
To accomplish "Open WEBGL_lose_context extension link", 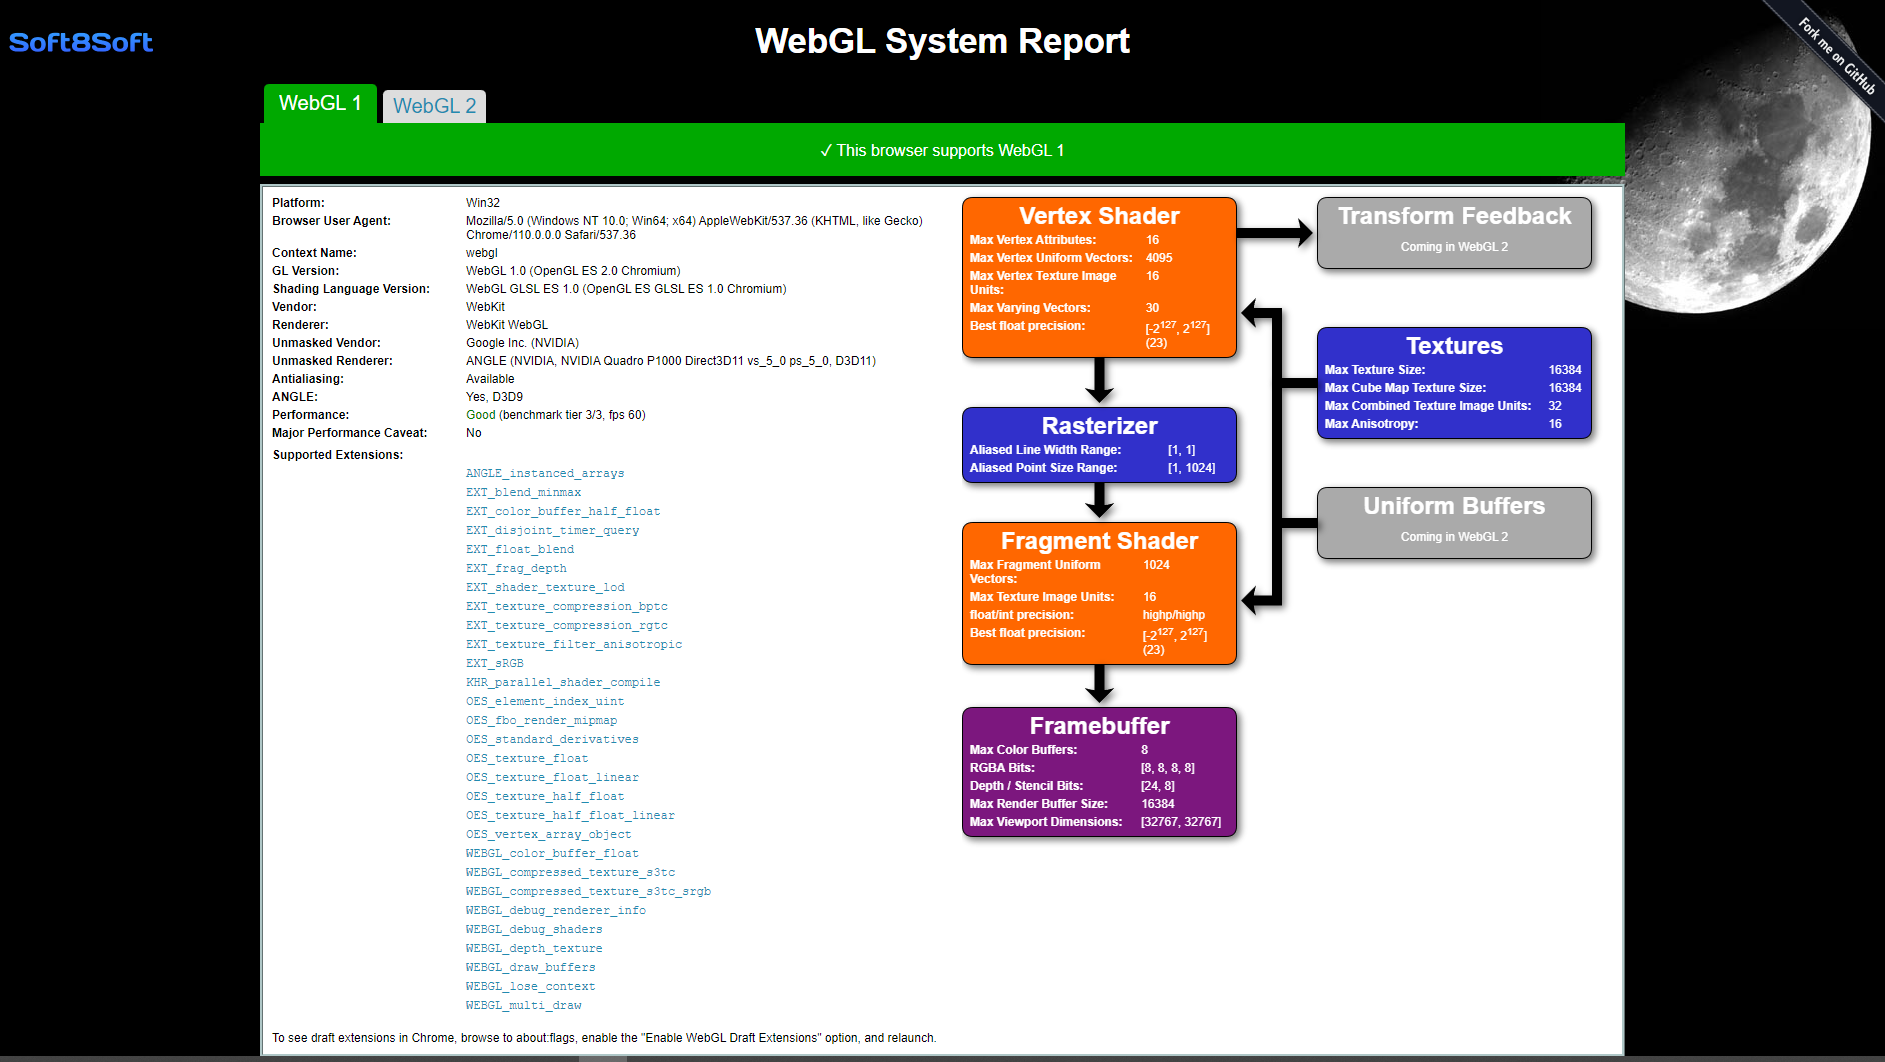I will 531,986.
